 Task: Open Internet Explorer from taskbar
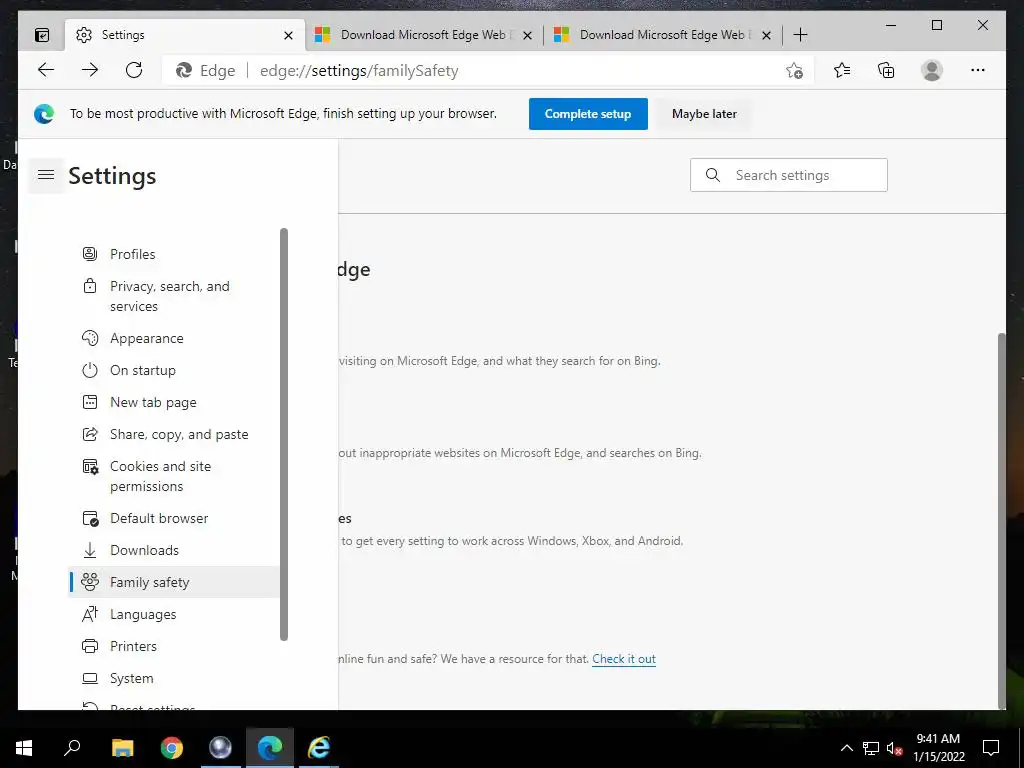pyautogui.click(x=319, y=748)
